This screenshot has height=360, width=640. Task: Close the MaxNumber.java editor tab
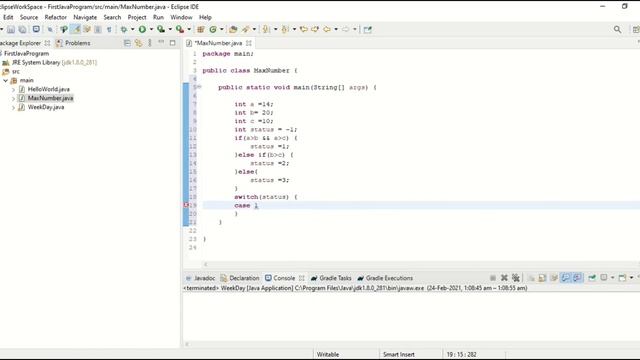(249, 43)
